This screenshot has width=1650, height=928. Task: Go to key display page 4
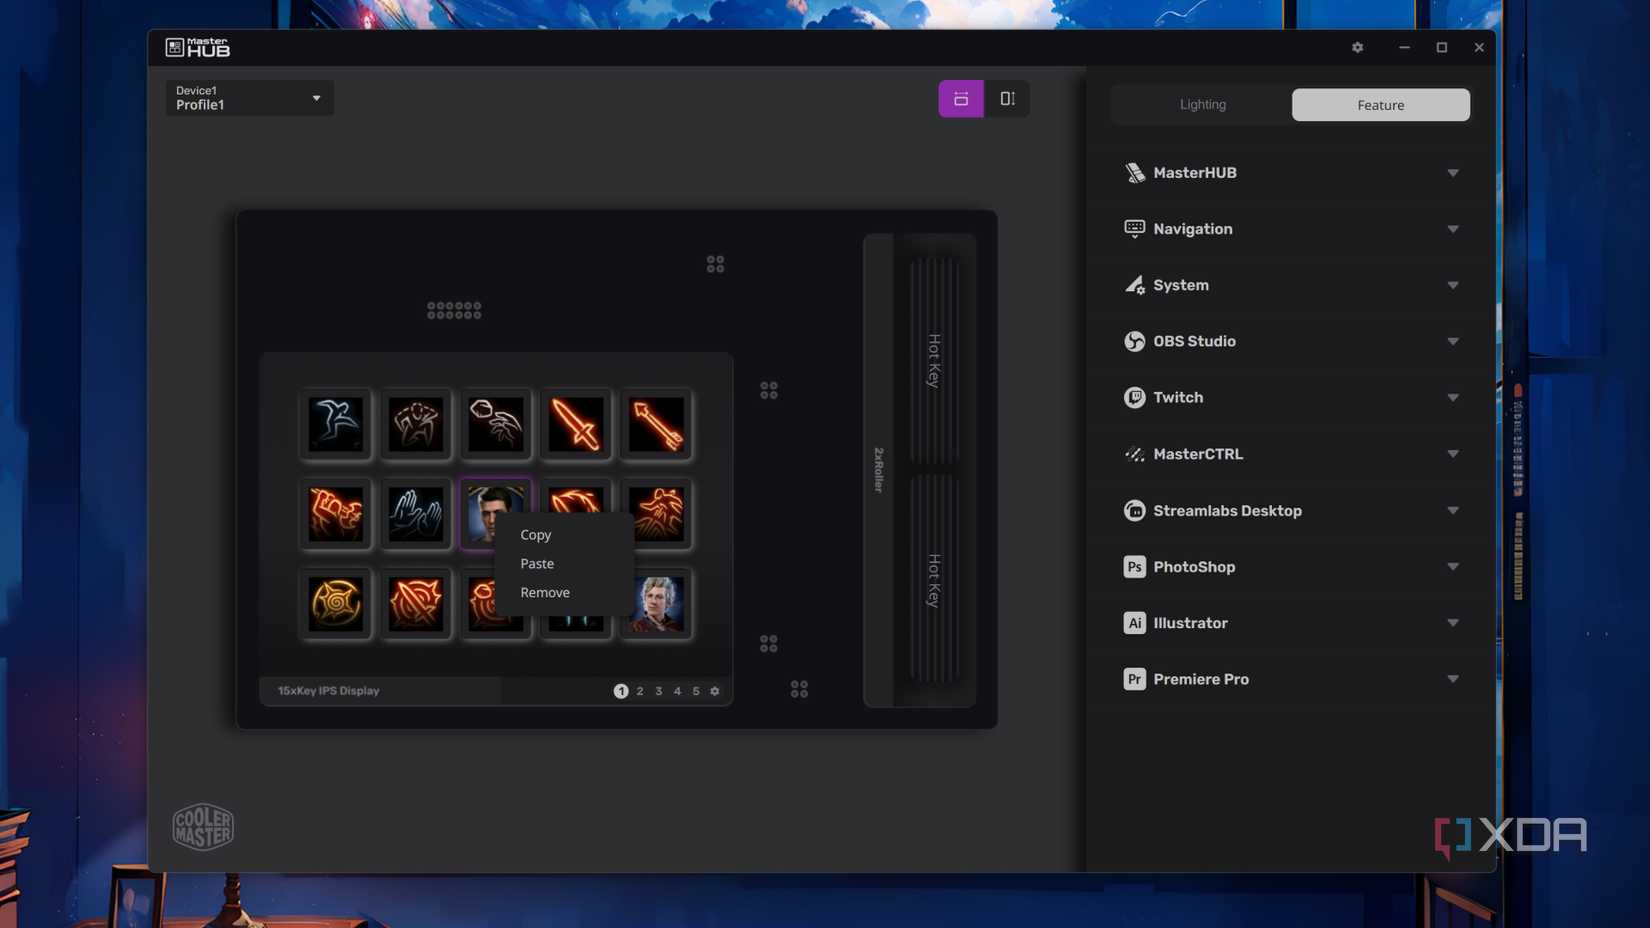pyautogui.click(x=677, y=691)
